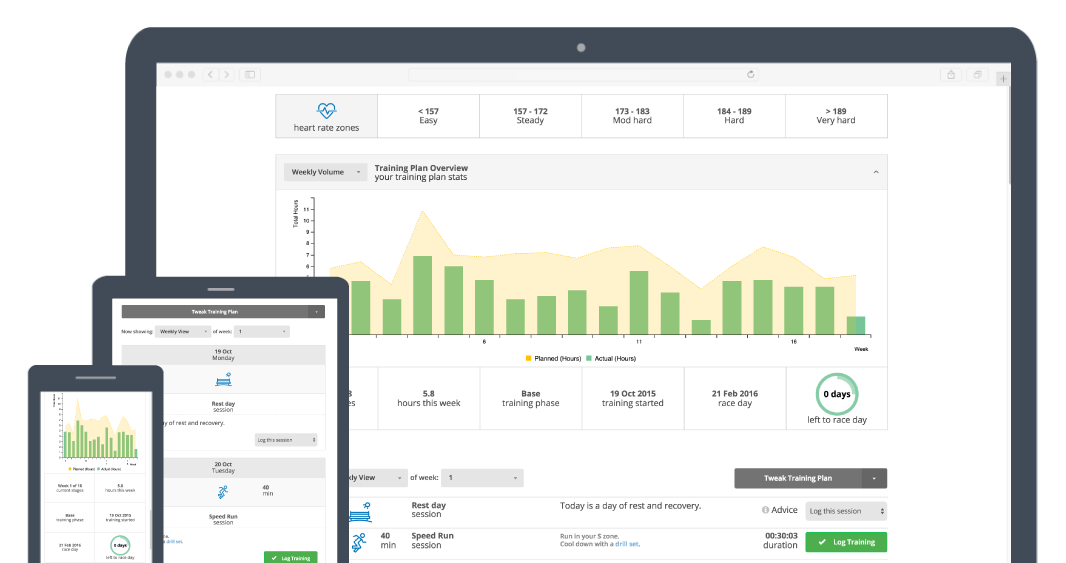Open the Weekly Volume dropdown
The width and height of the screenshot is (1066, 563).
326,172
